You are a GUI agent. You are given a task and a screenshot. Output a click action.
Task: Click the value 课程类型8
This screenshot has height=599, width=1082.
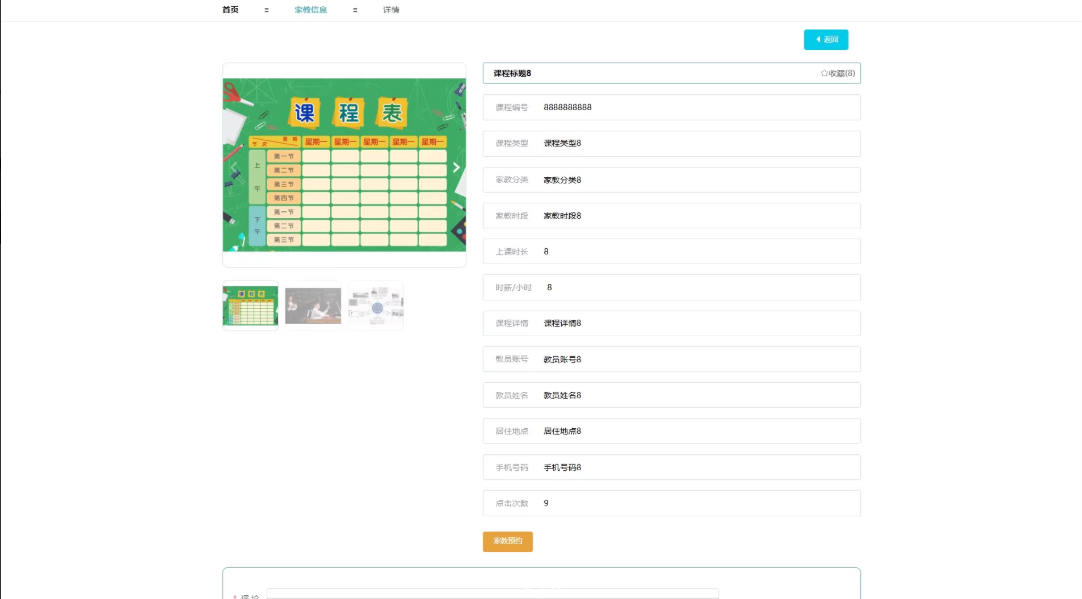(562, 144)
